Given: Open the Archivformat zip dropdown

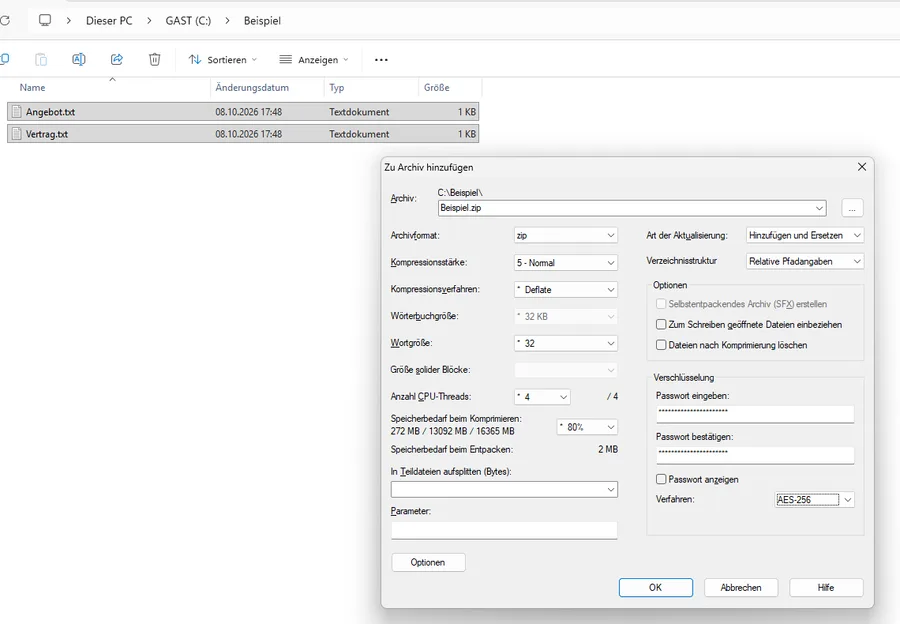Looking at the screenshot, I should click(566, 235).
